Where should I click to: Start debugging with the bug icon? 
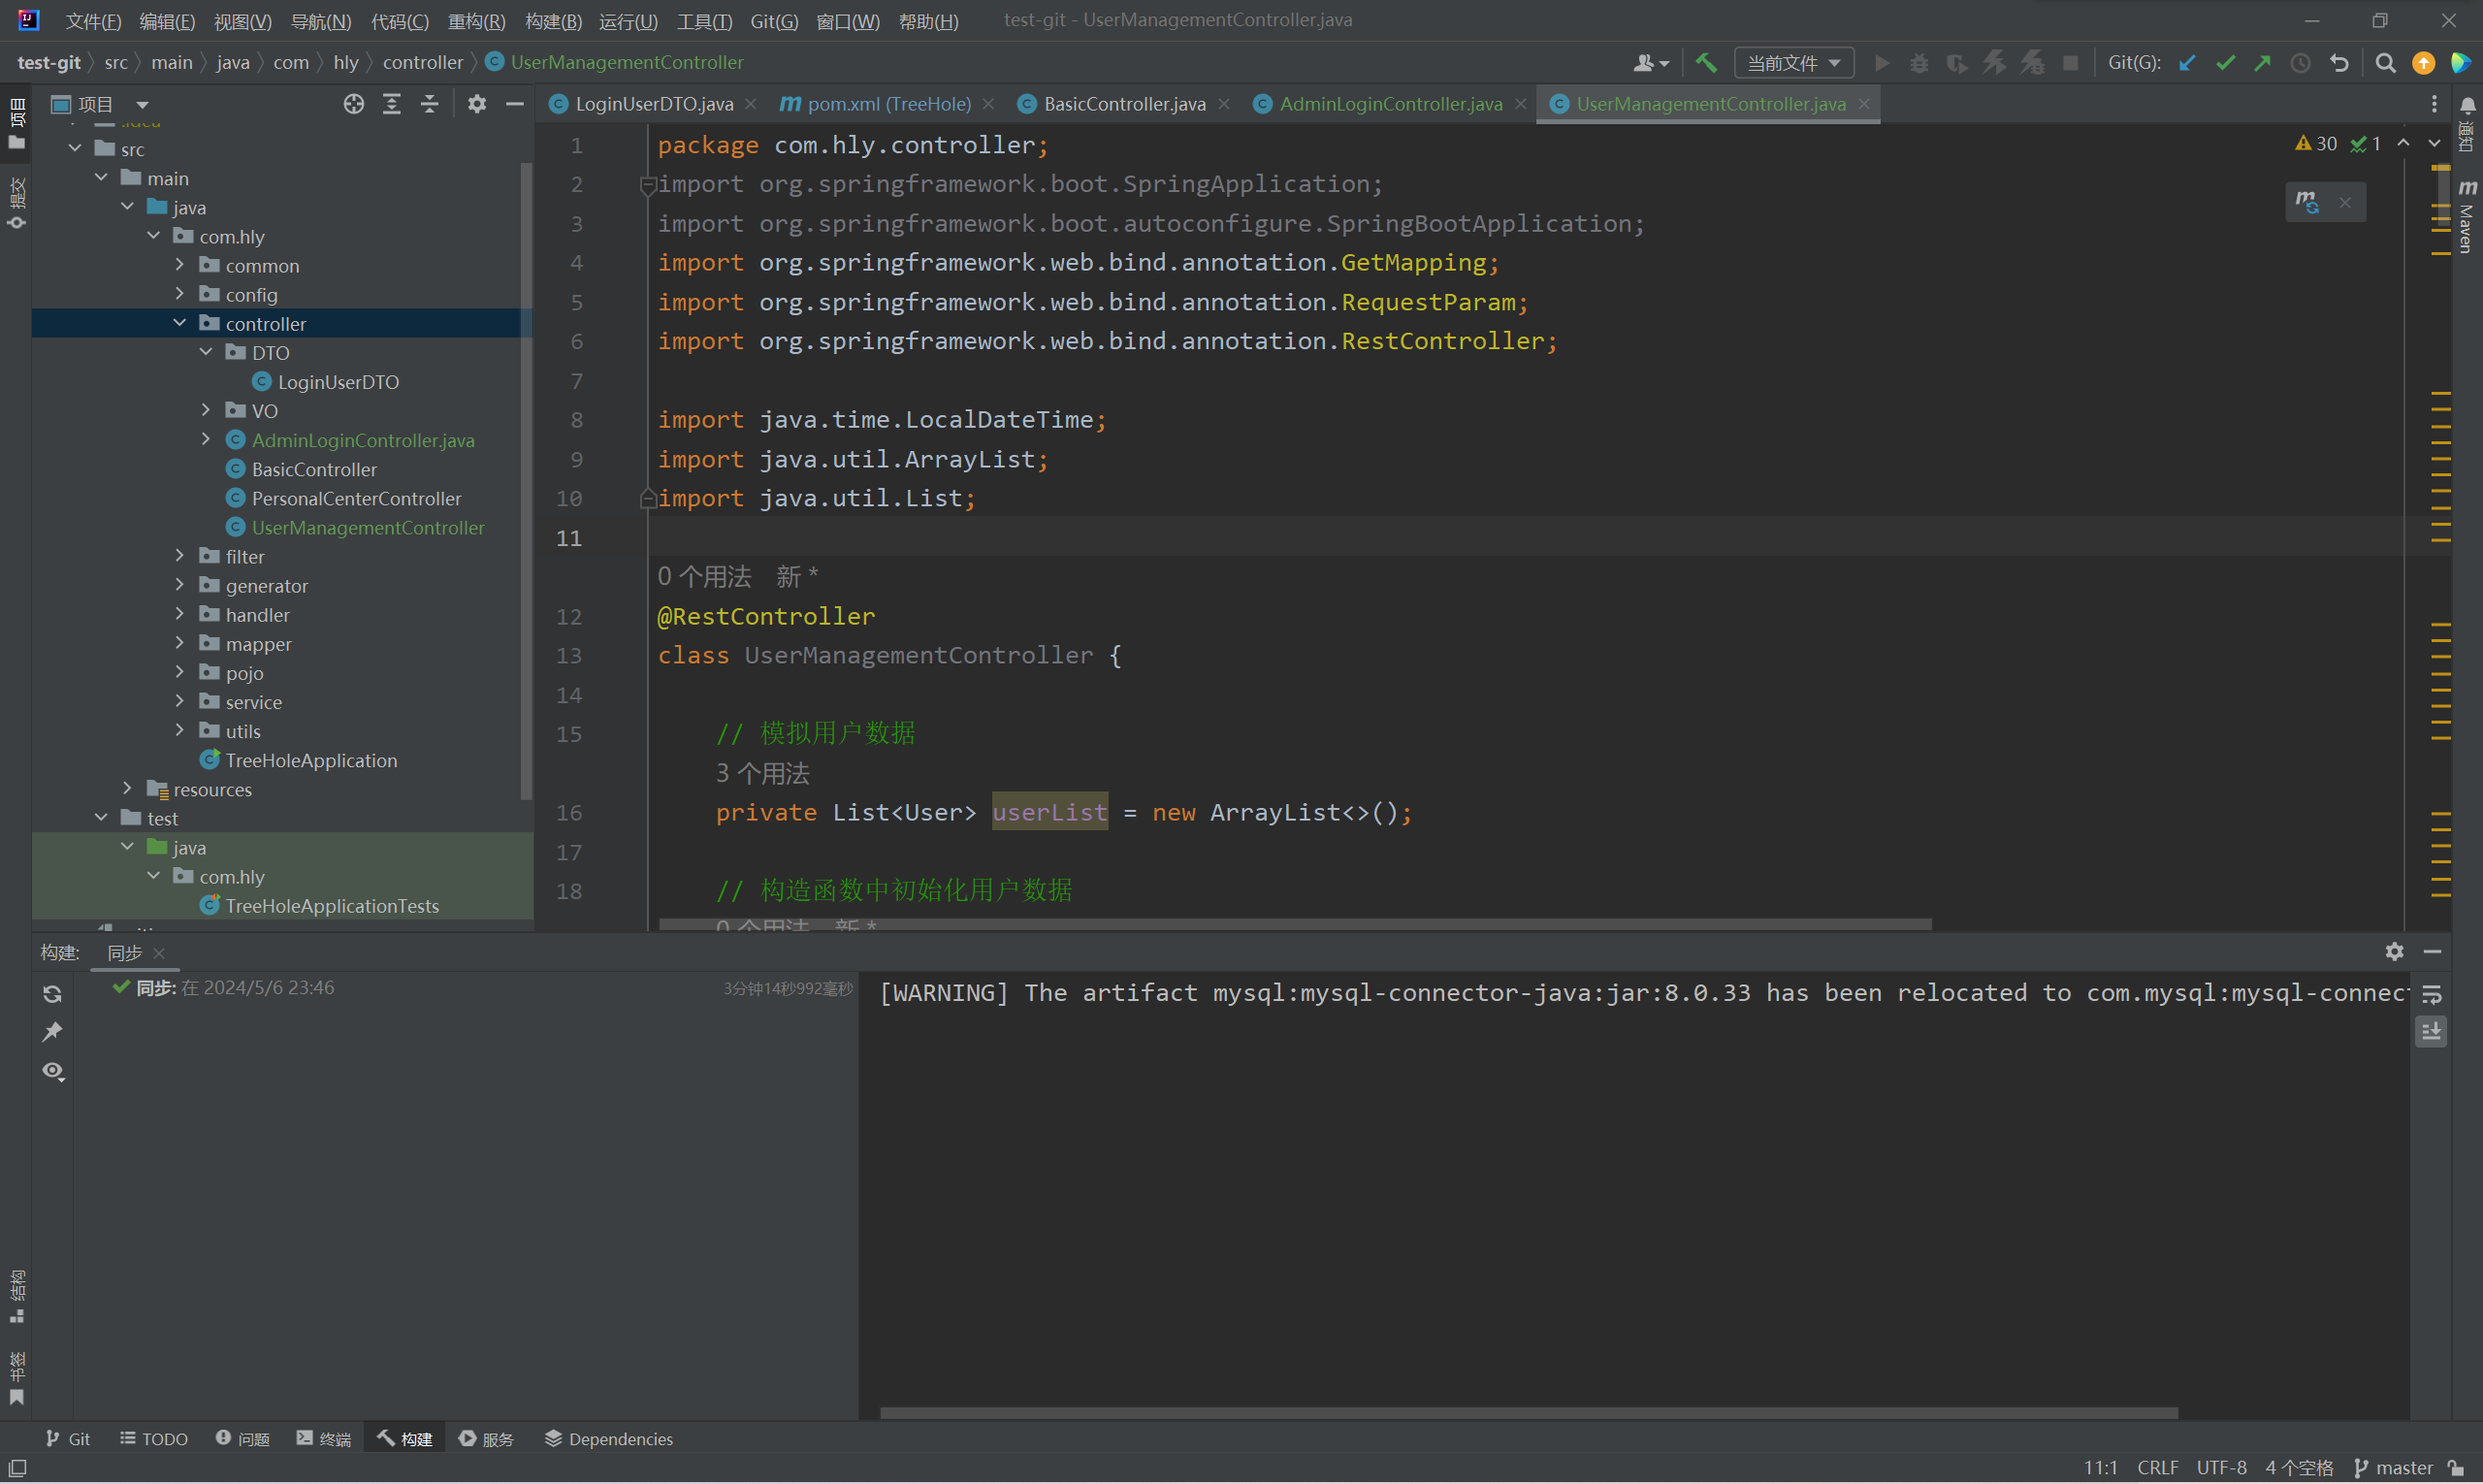[x=1919, y=63]
